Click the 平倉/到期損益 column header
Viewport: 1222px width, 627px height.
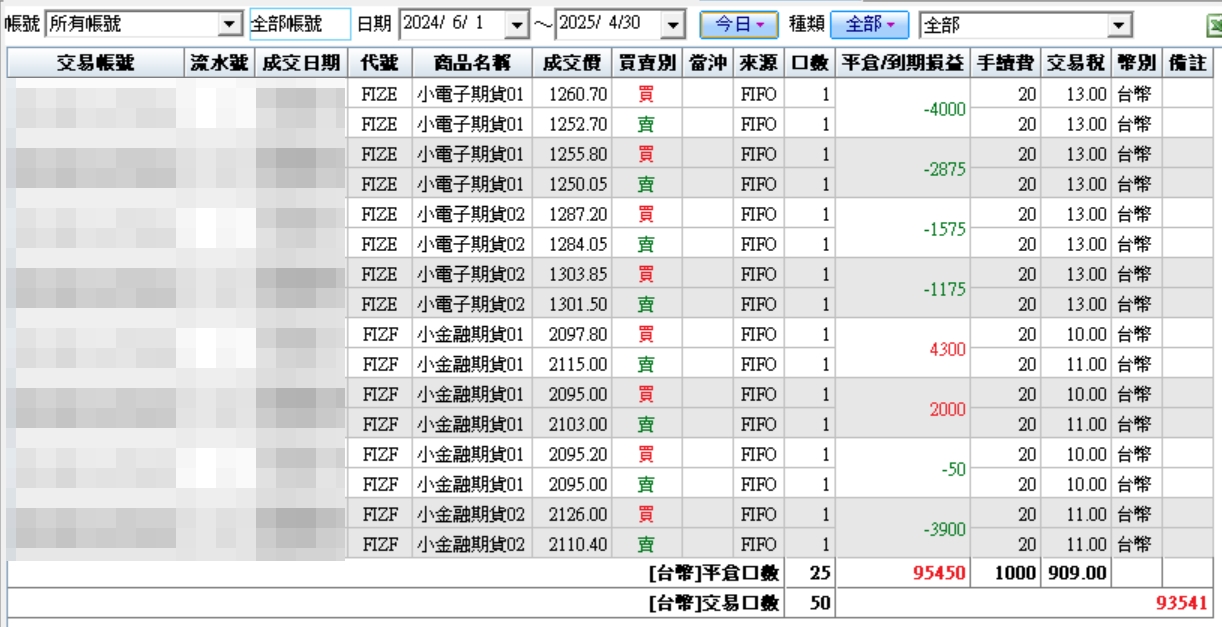click(902, 64)
